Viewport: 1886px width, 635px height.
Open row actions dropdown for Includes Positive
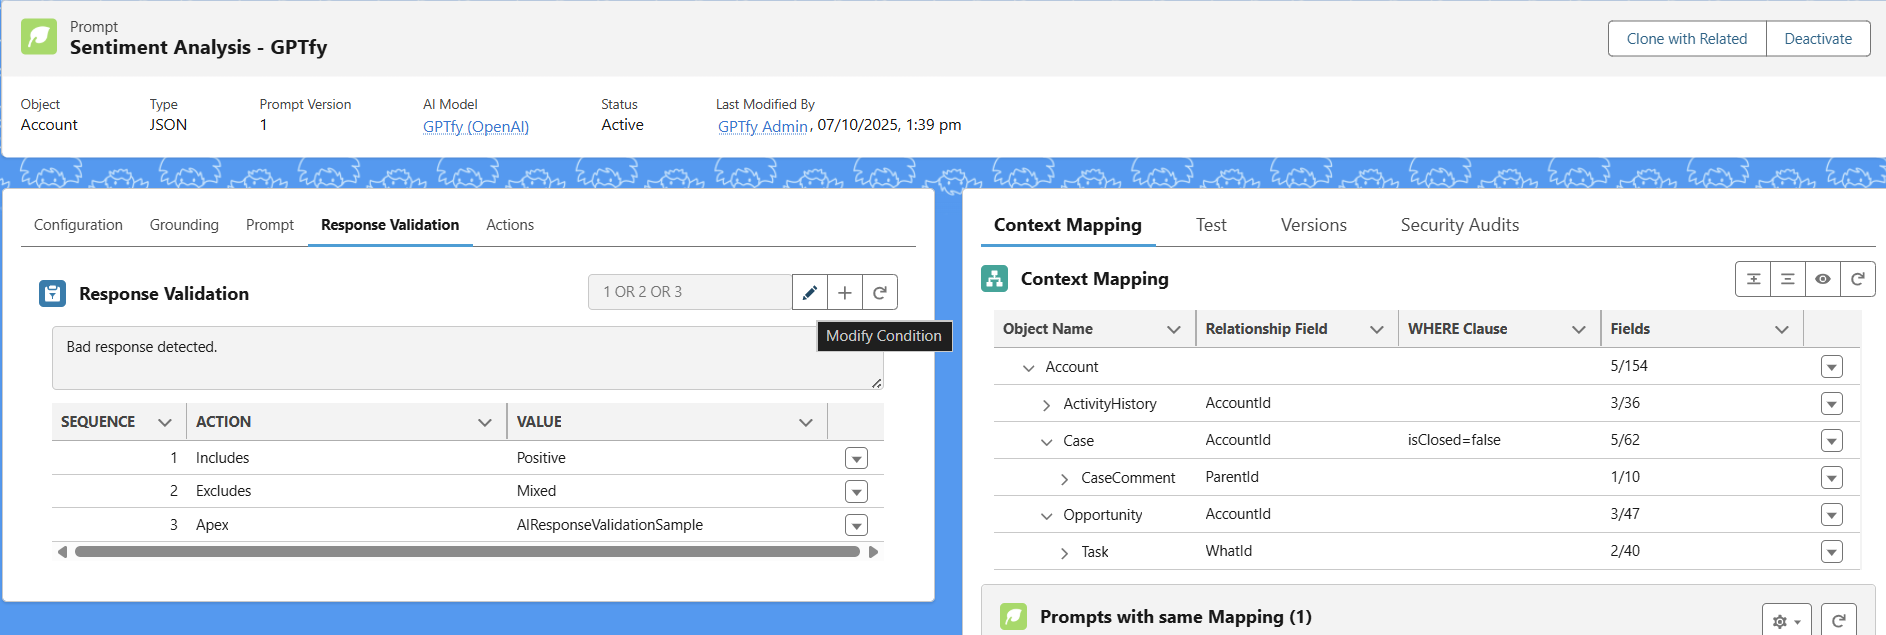pyautogui.click(x=856, y=459)
